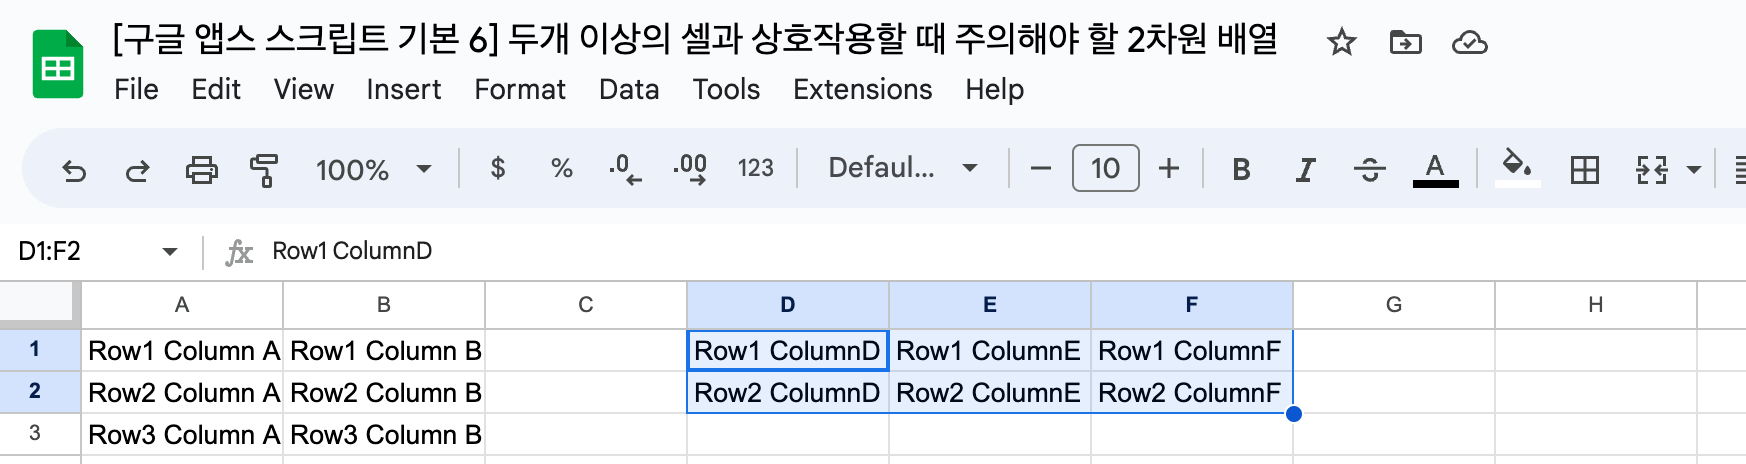Open the zoom 100% dropdown
1746x464 pixels.
(373, 169)
